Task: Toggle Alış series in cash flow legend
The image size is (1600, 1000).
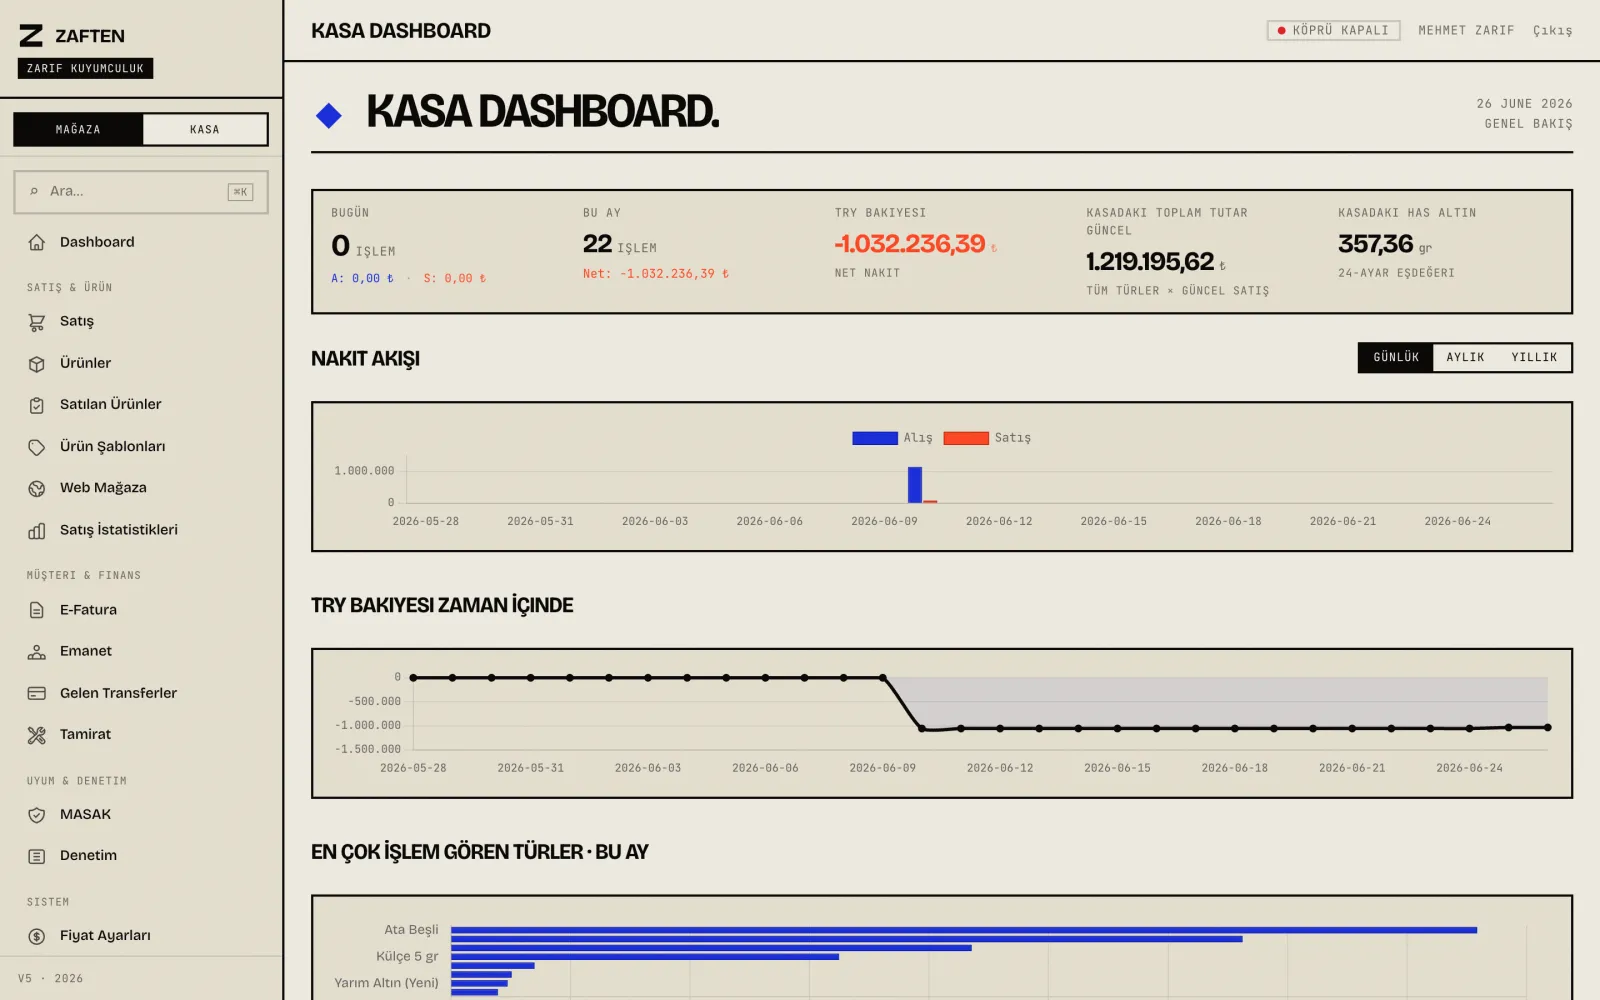Action: 892,438
